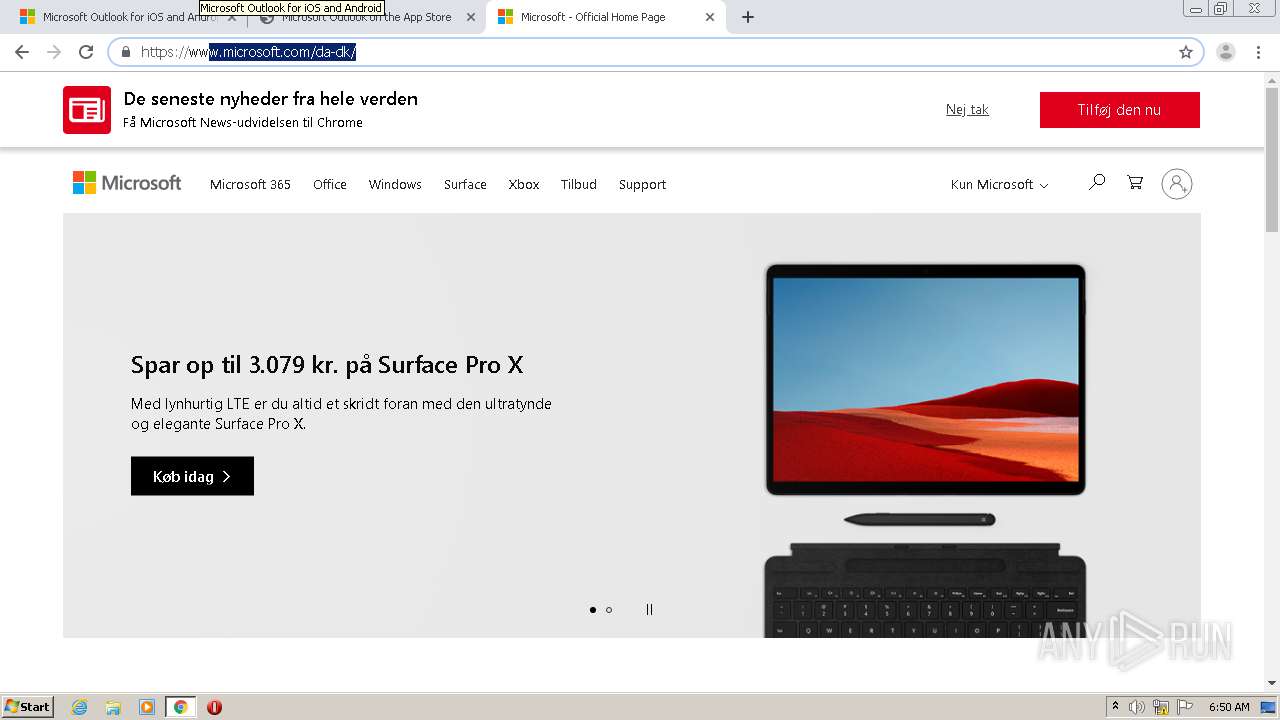Click the Tilføj den nu button
The width and height of the screenshot is (1280, 720).
click(1119, 110)
